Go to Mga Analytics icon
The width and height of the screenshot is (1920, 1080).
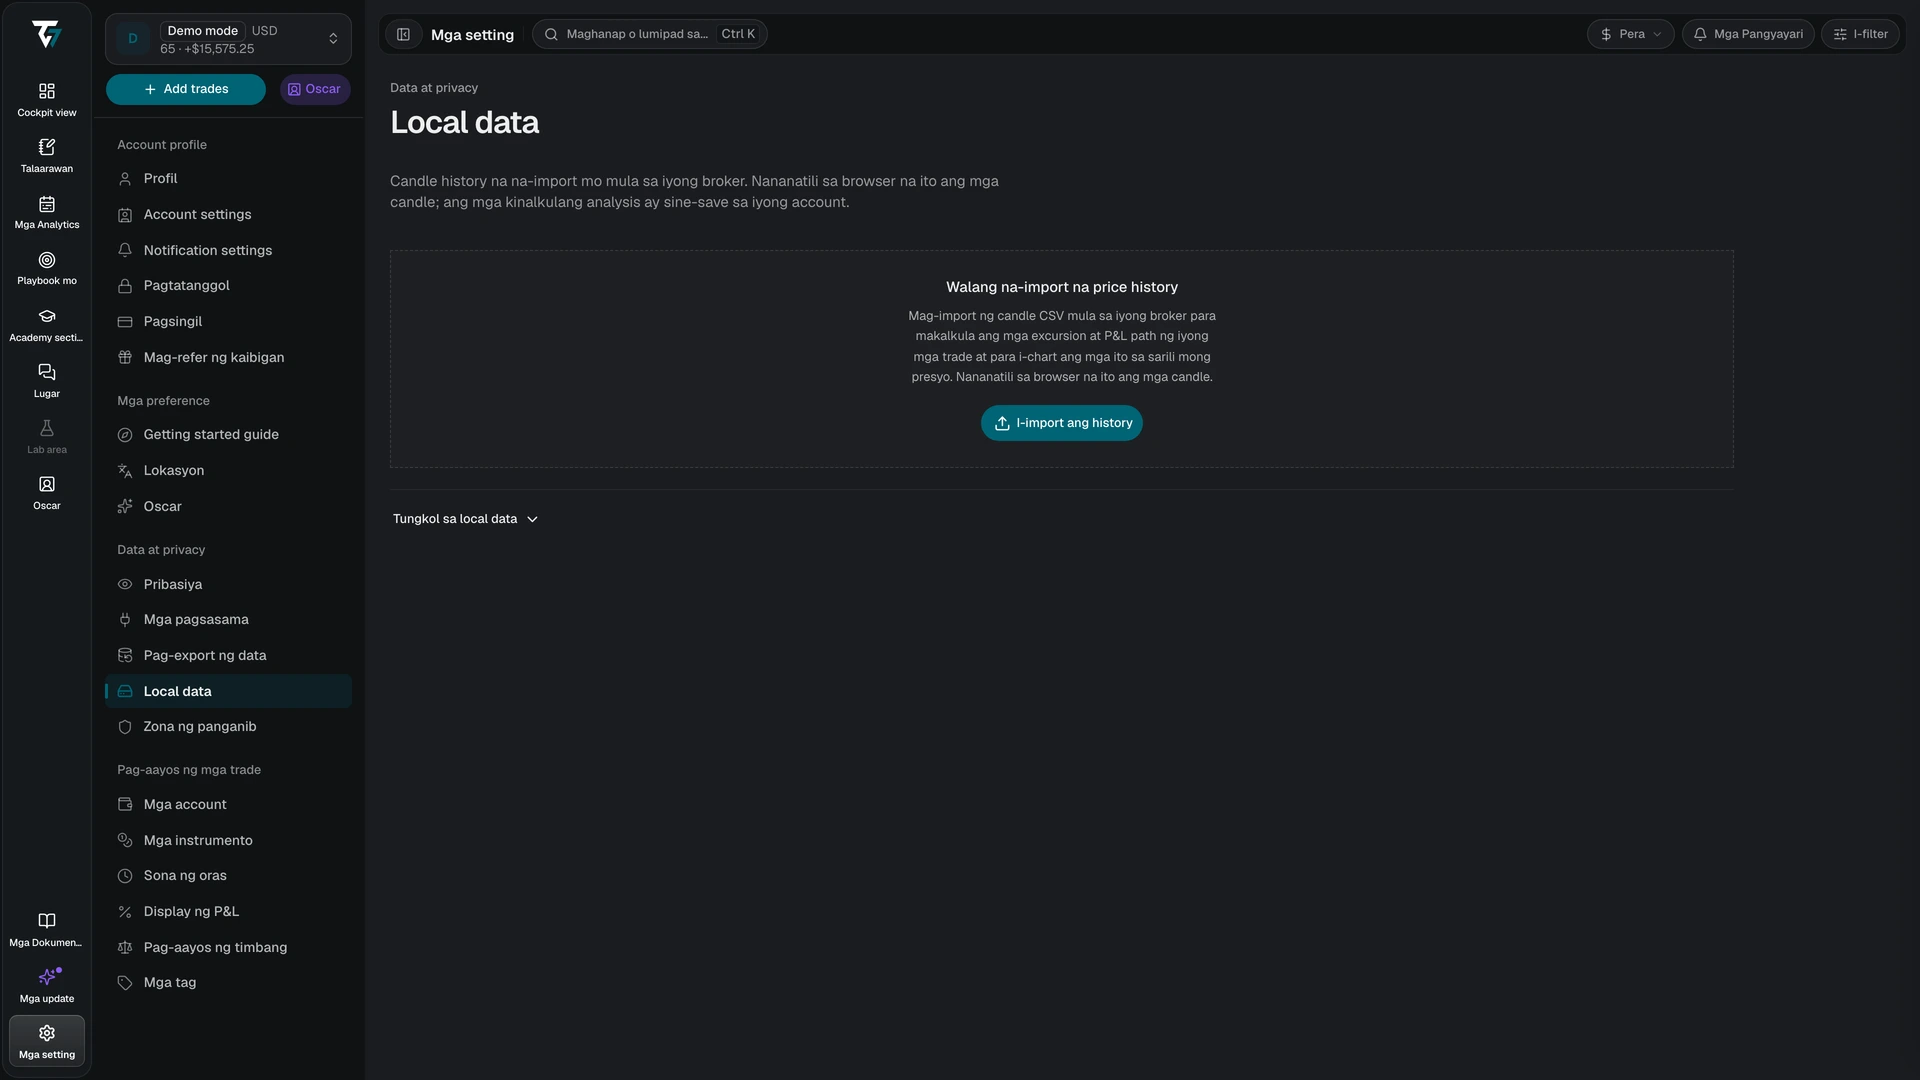(46, 212)
